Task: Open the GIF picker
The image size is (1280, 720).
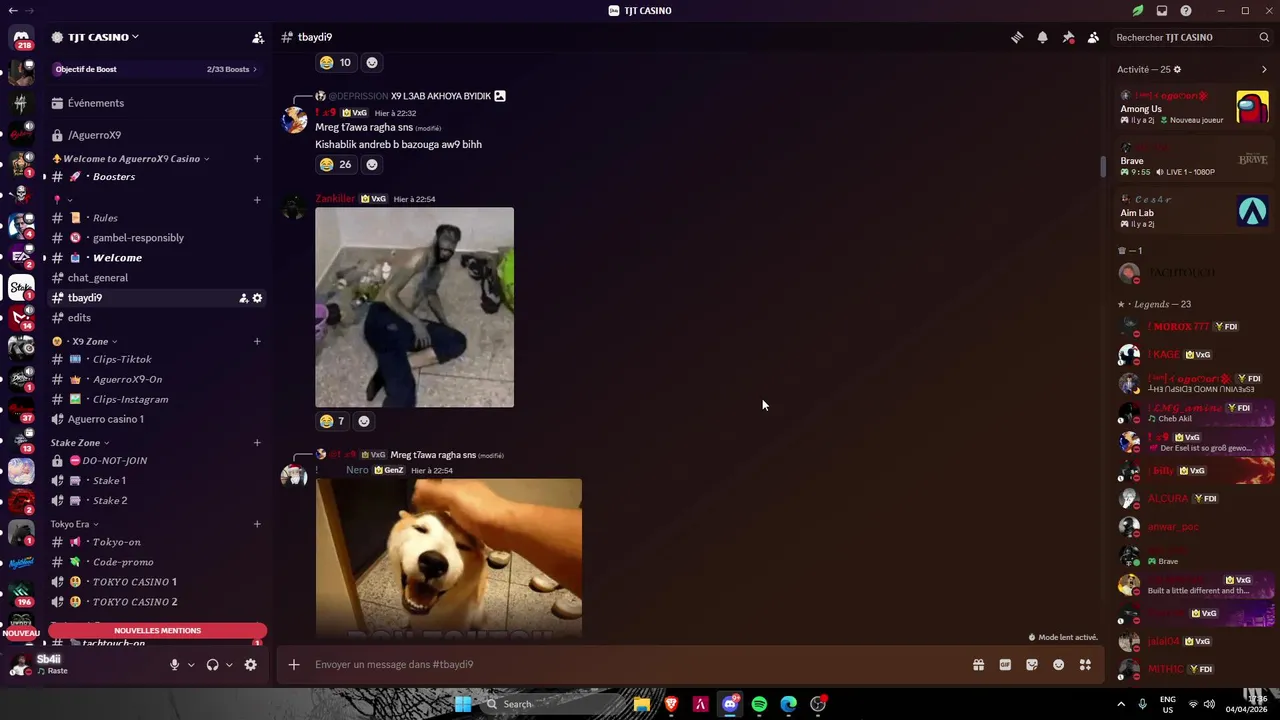Action: (1005, 665)
